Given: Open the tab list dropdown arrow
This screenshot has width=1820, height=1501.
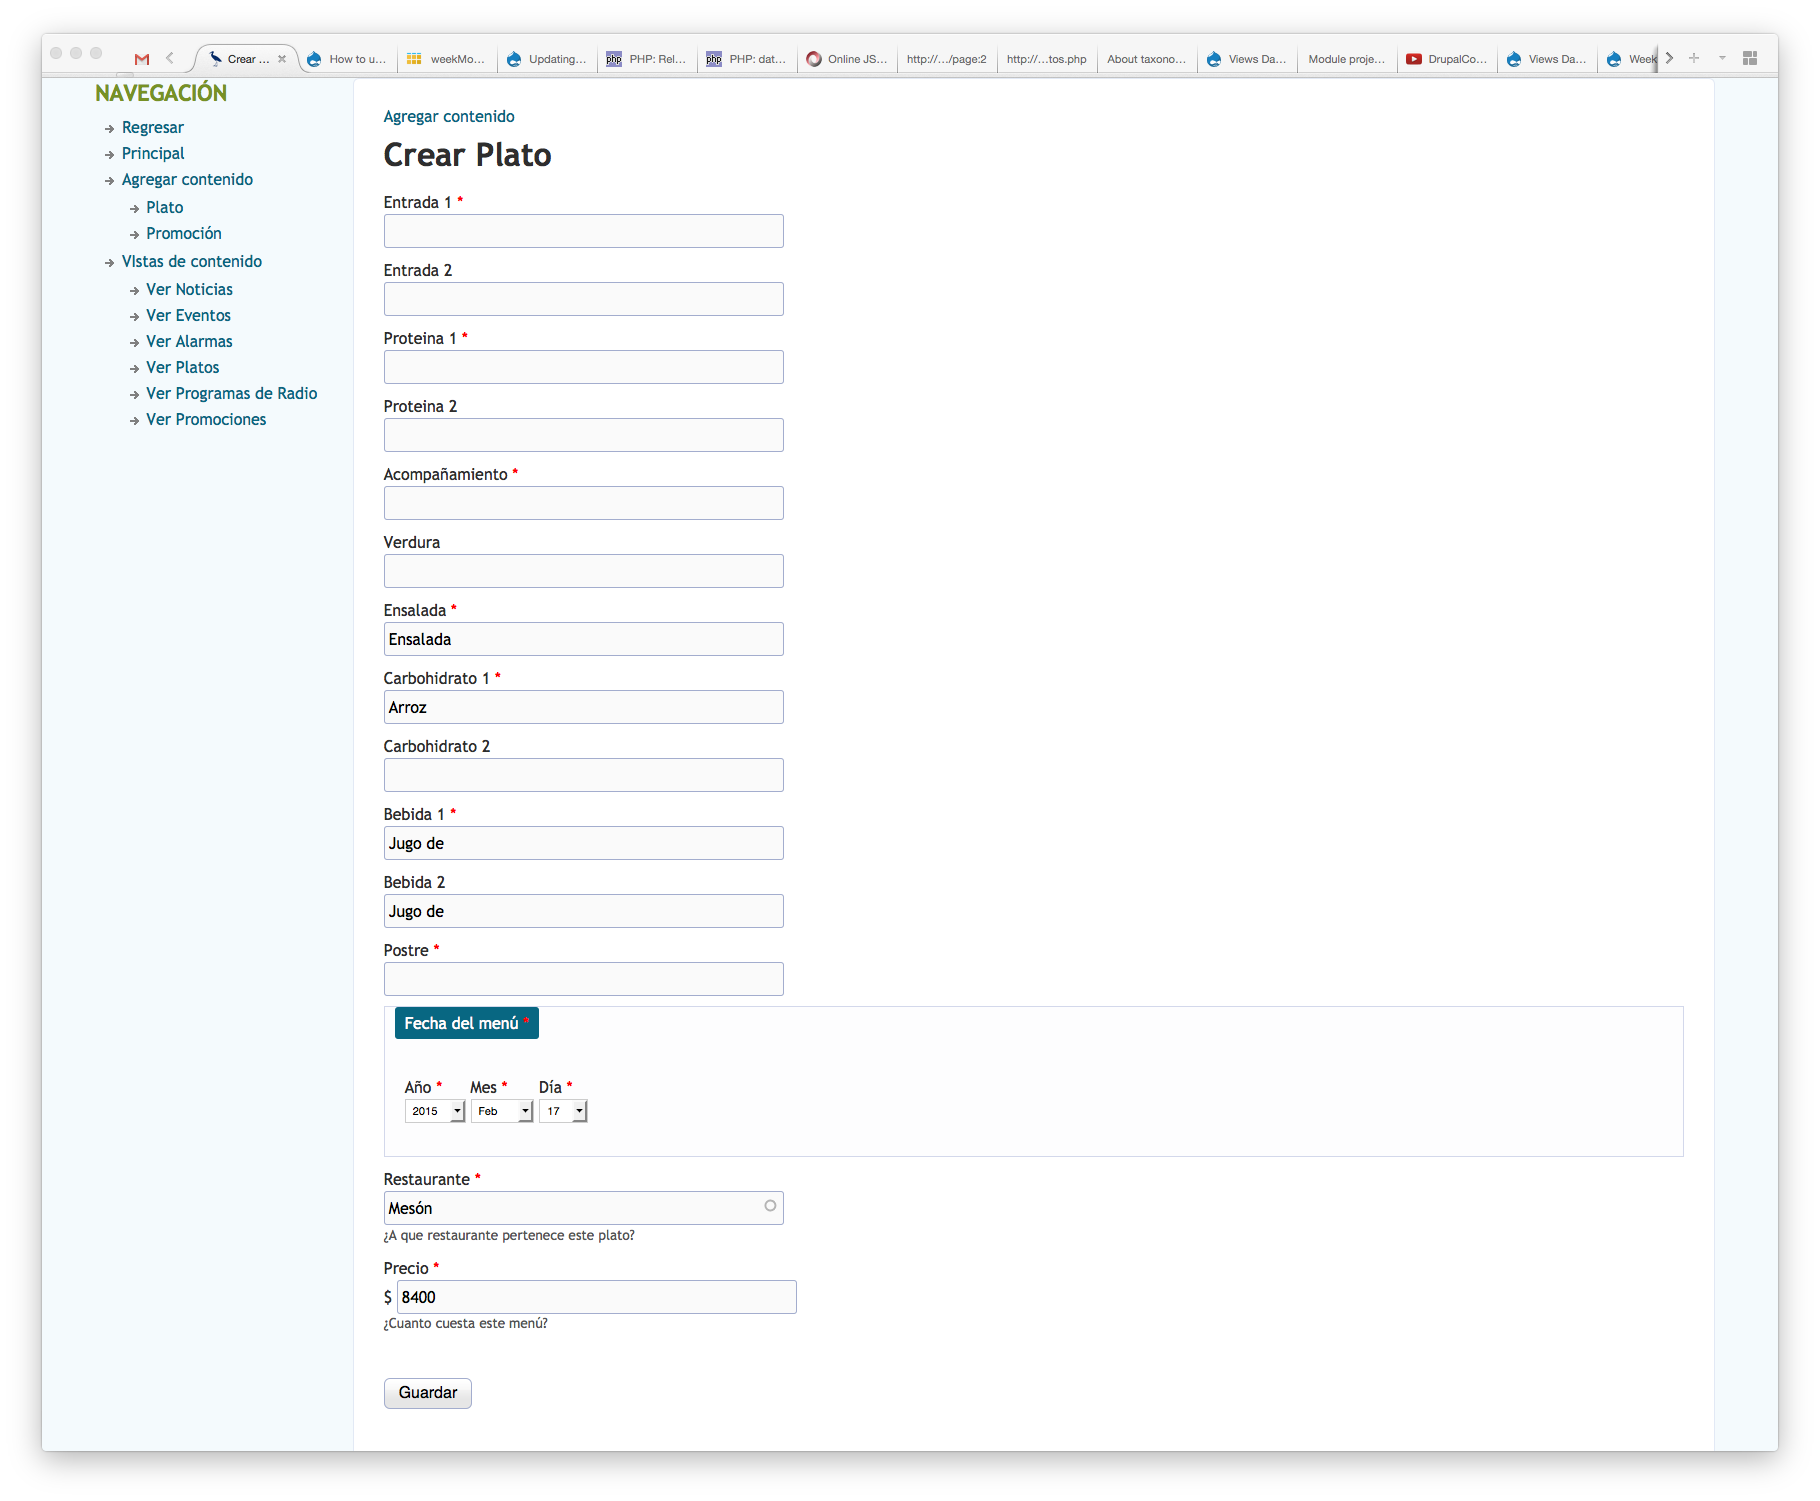Looking at the screenshot, I should 1722,58.
